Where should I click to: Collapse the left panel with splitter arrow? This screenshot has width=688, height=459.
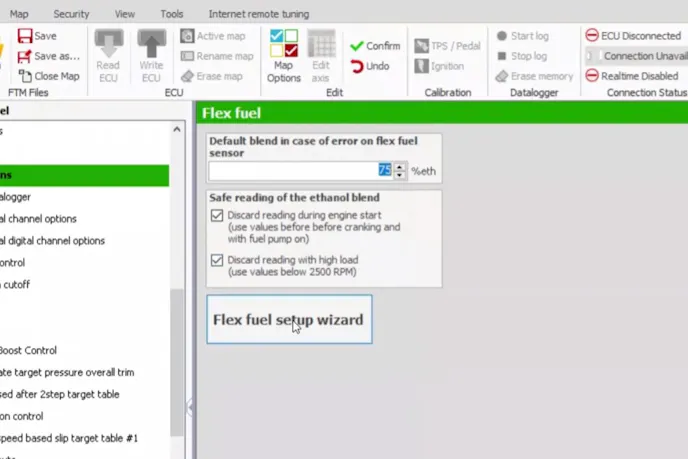click(190, 408)
